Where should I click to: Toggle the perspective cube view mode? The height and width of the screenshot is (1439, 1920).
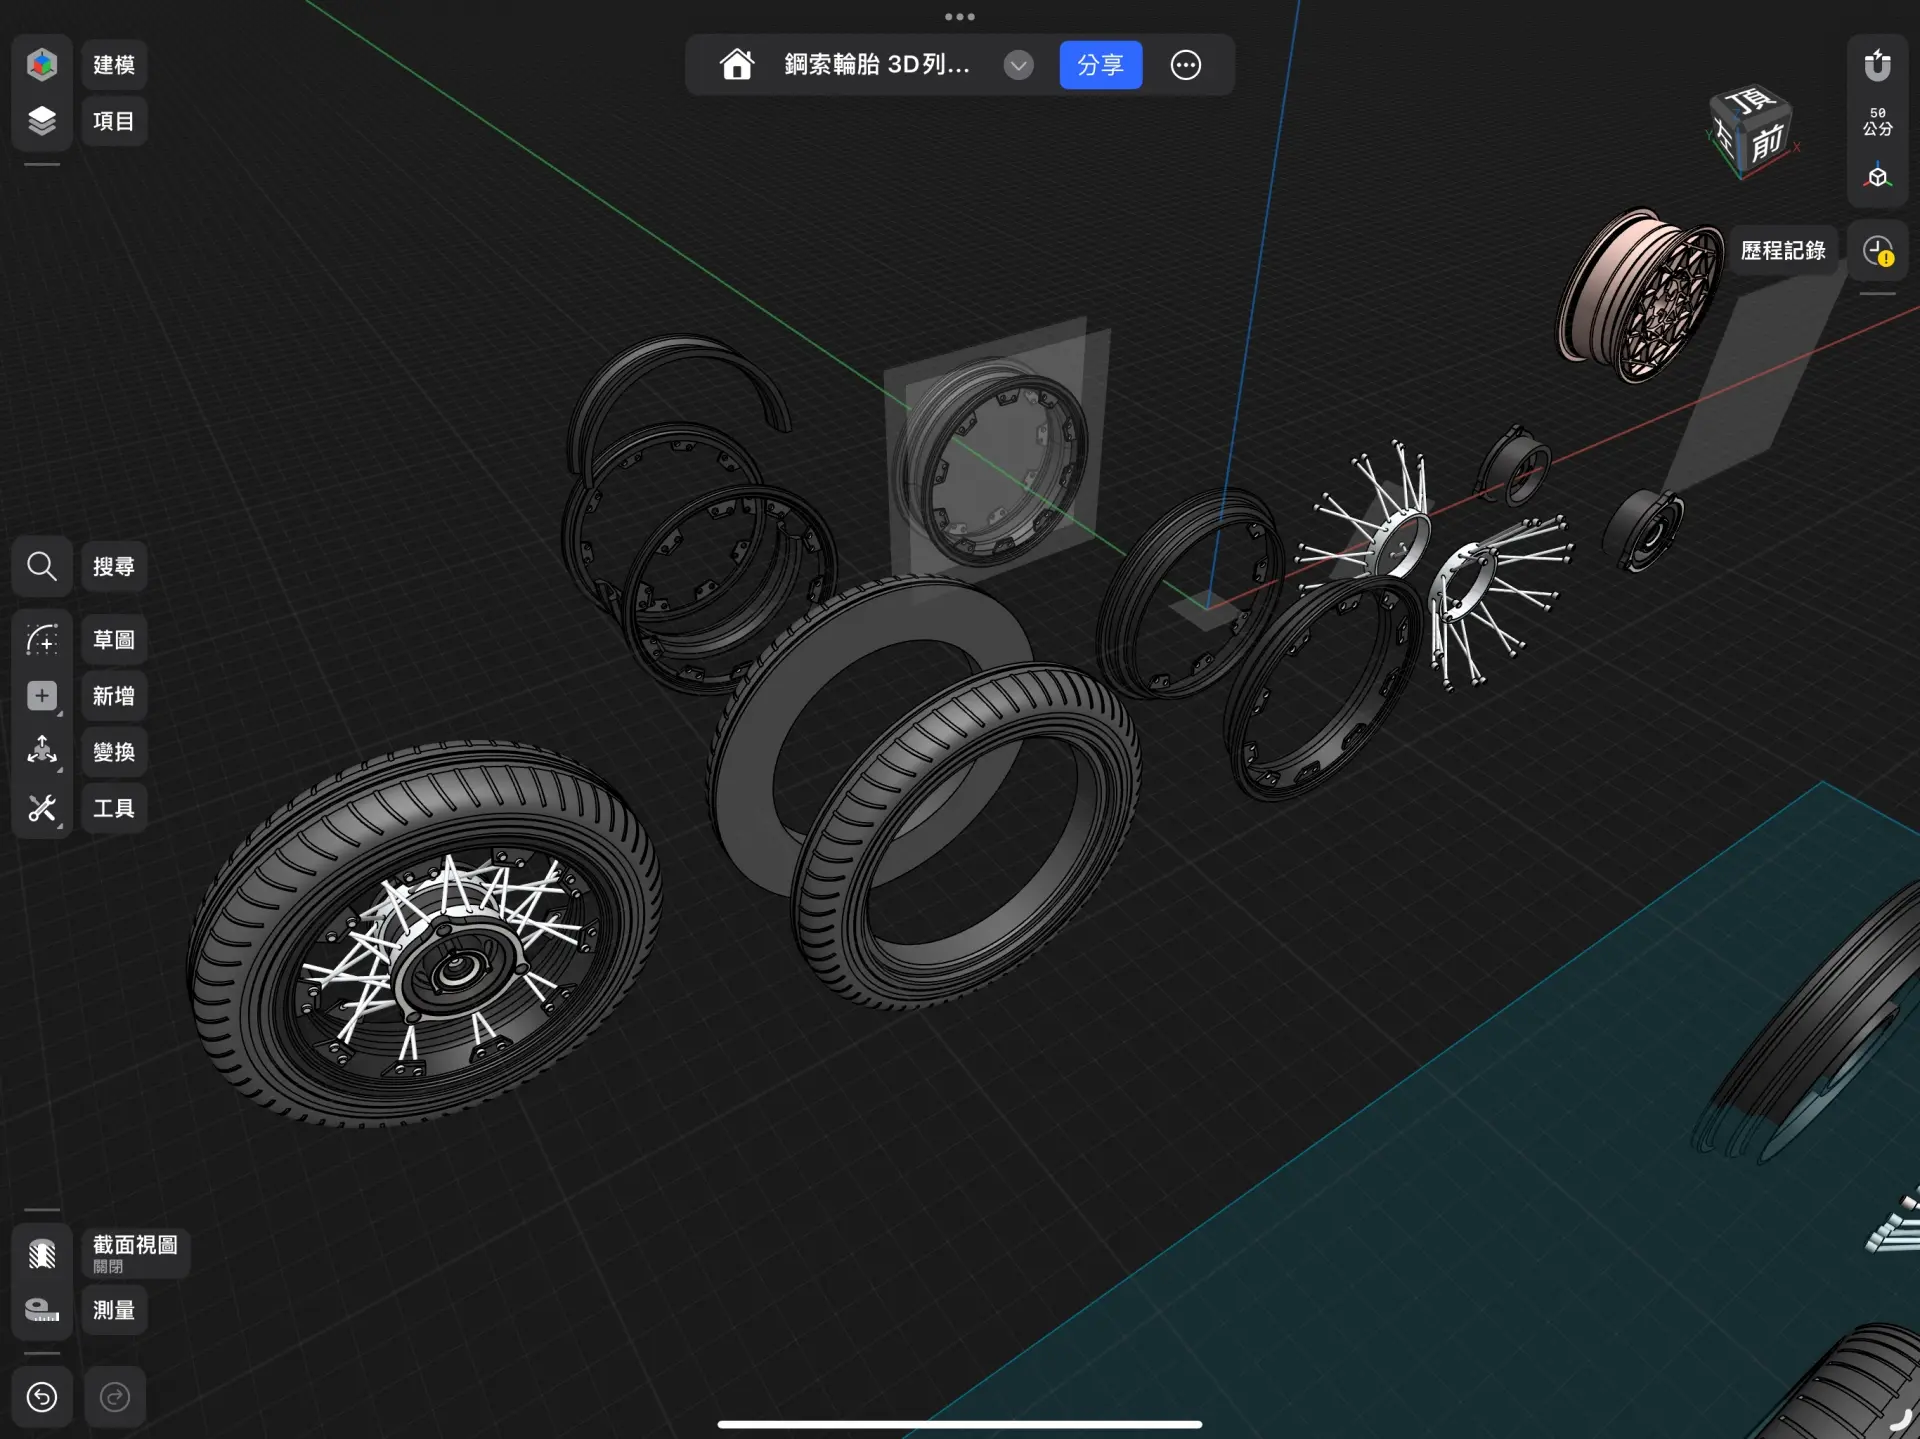pyautogui.click(x=1877, y=177)
